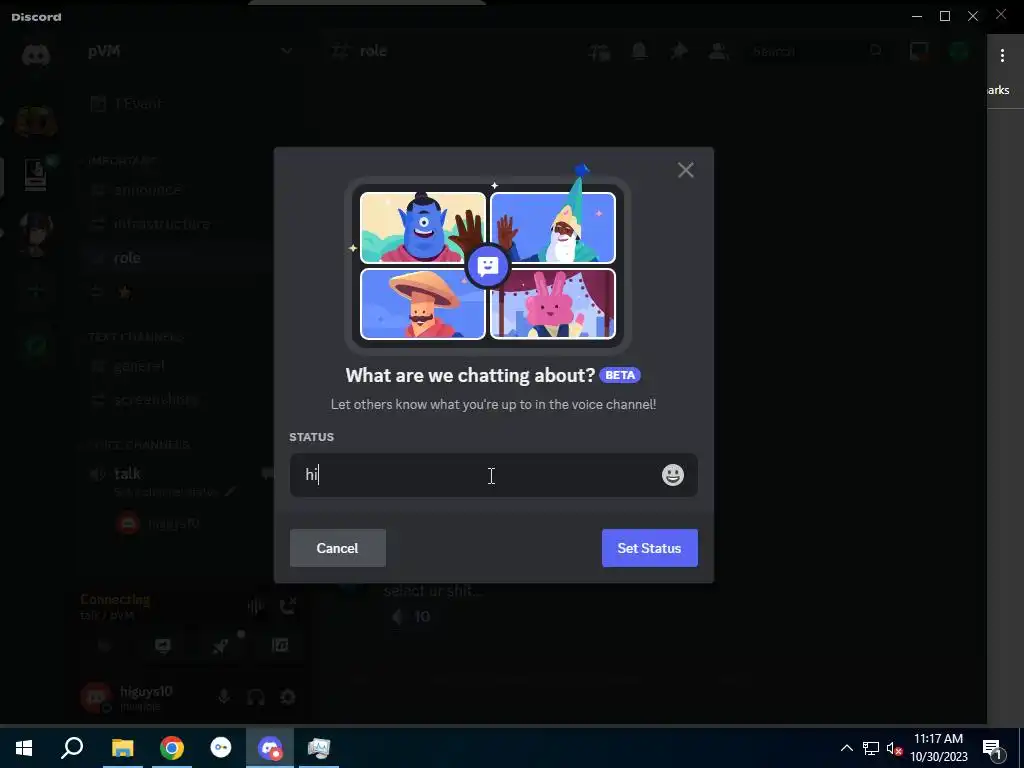The width and height of the screenshot is (1024, 768).
Task: Select the talk voice channel
Action: coord(127,473)
